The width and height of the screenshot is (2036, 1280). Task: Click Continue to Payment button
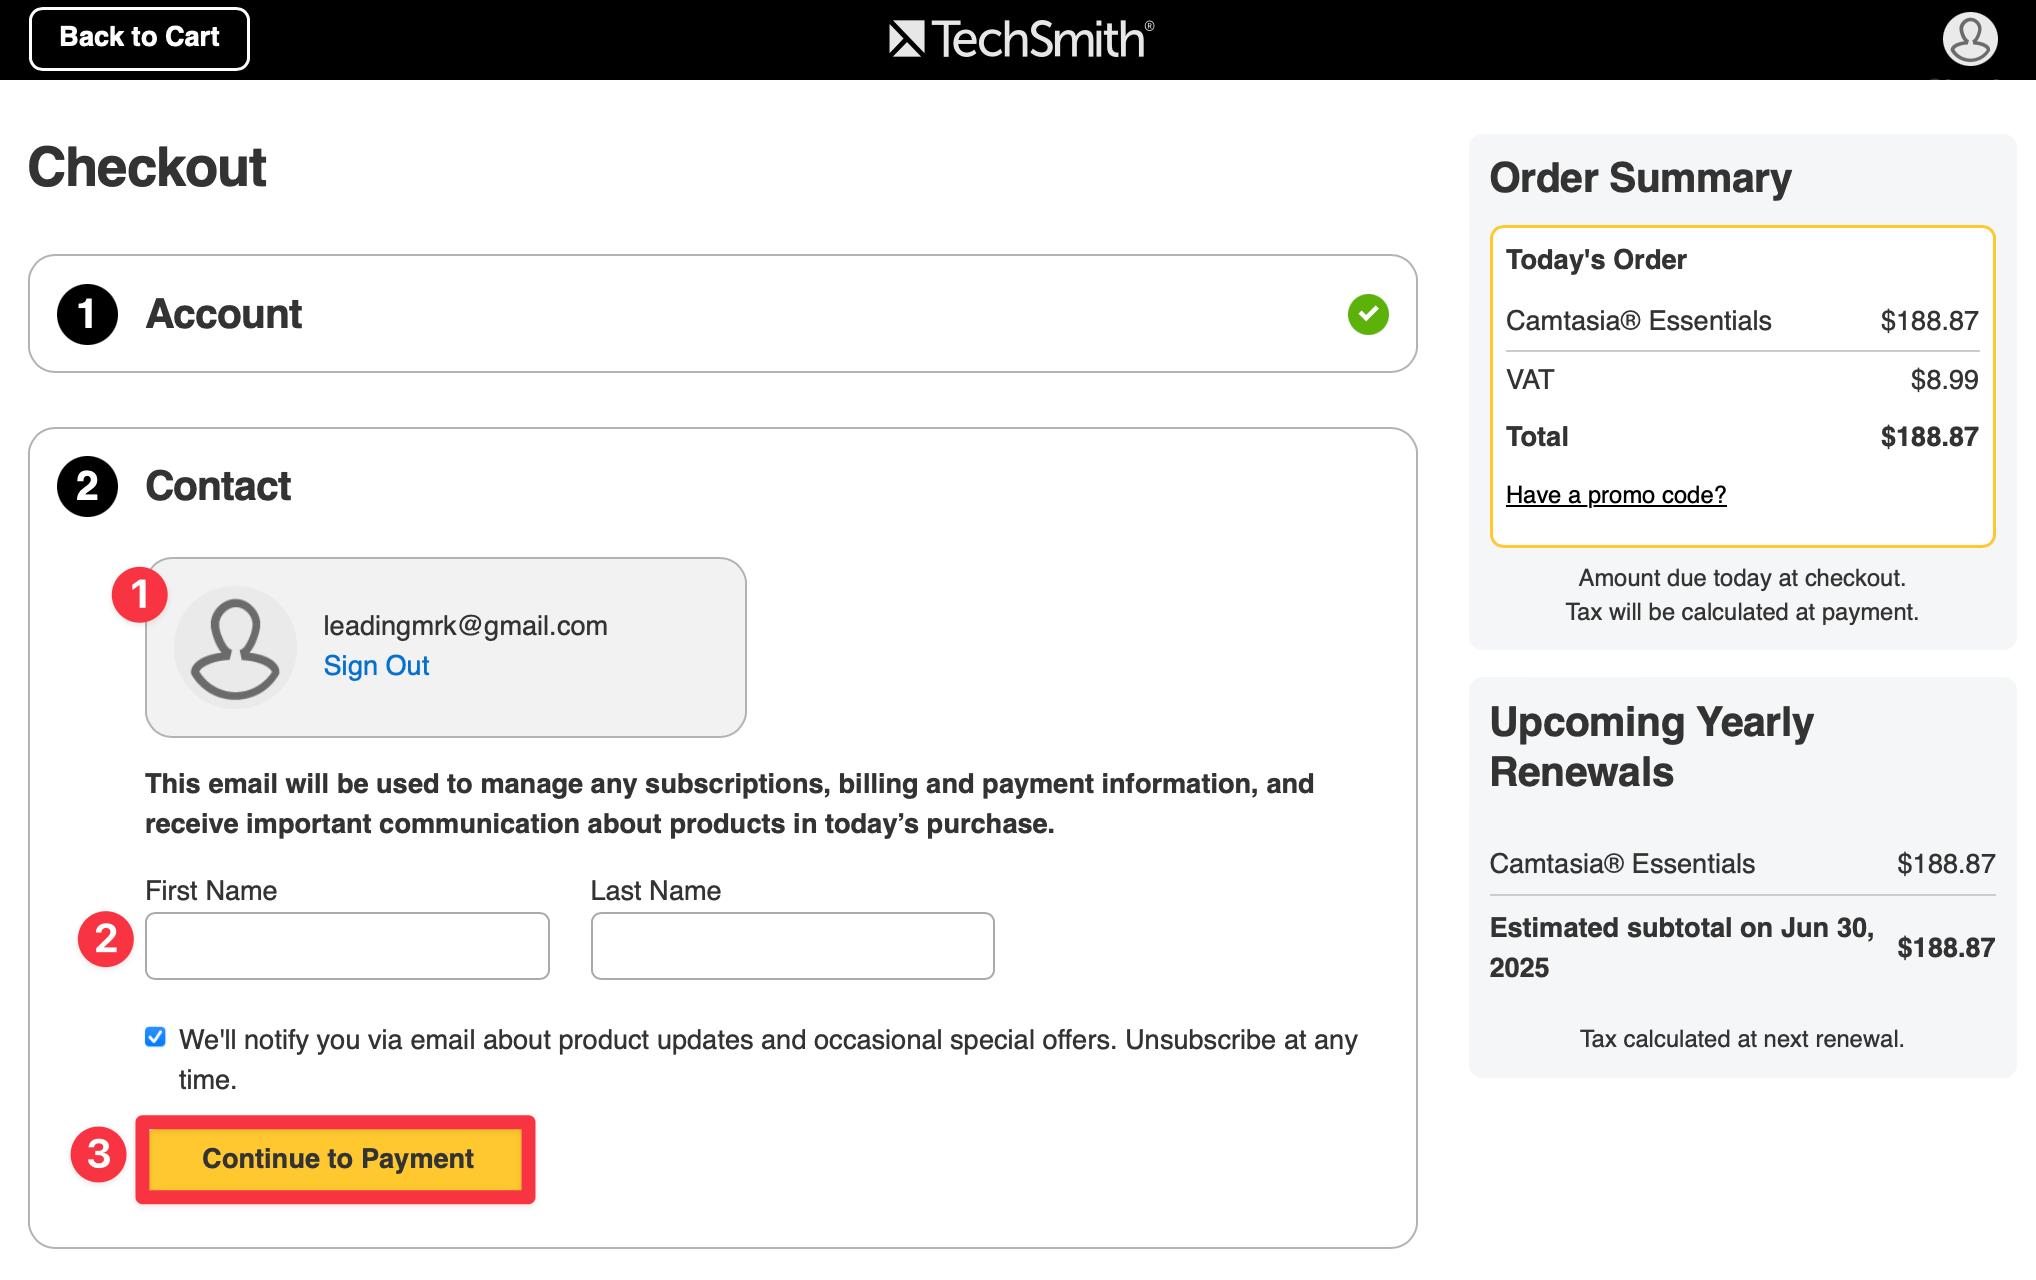point(336,1159)
